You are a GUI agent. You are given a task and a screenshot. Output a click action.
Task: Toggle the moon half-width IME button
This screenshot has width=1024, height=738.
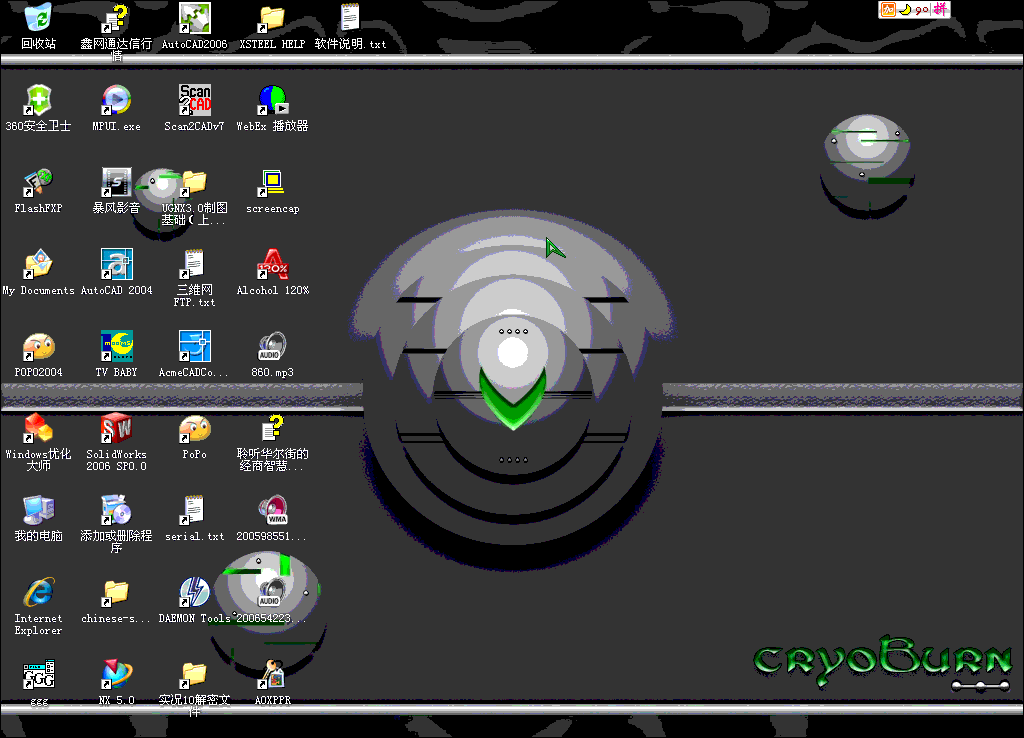(905, 10)
